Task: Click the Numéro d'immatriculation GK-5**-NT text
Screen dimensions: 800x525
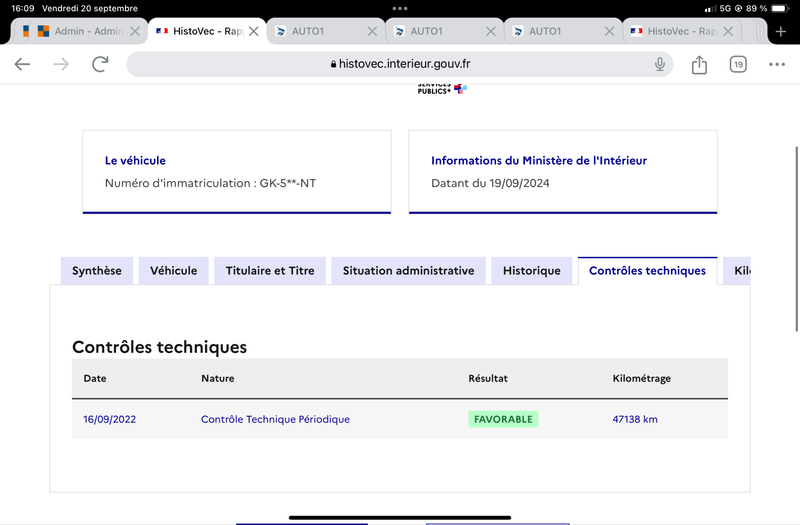Action: point(210,183)
